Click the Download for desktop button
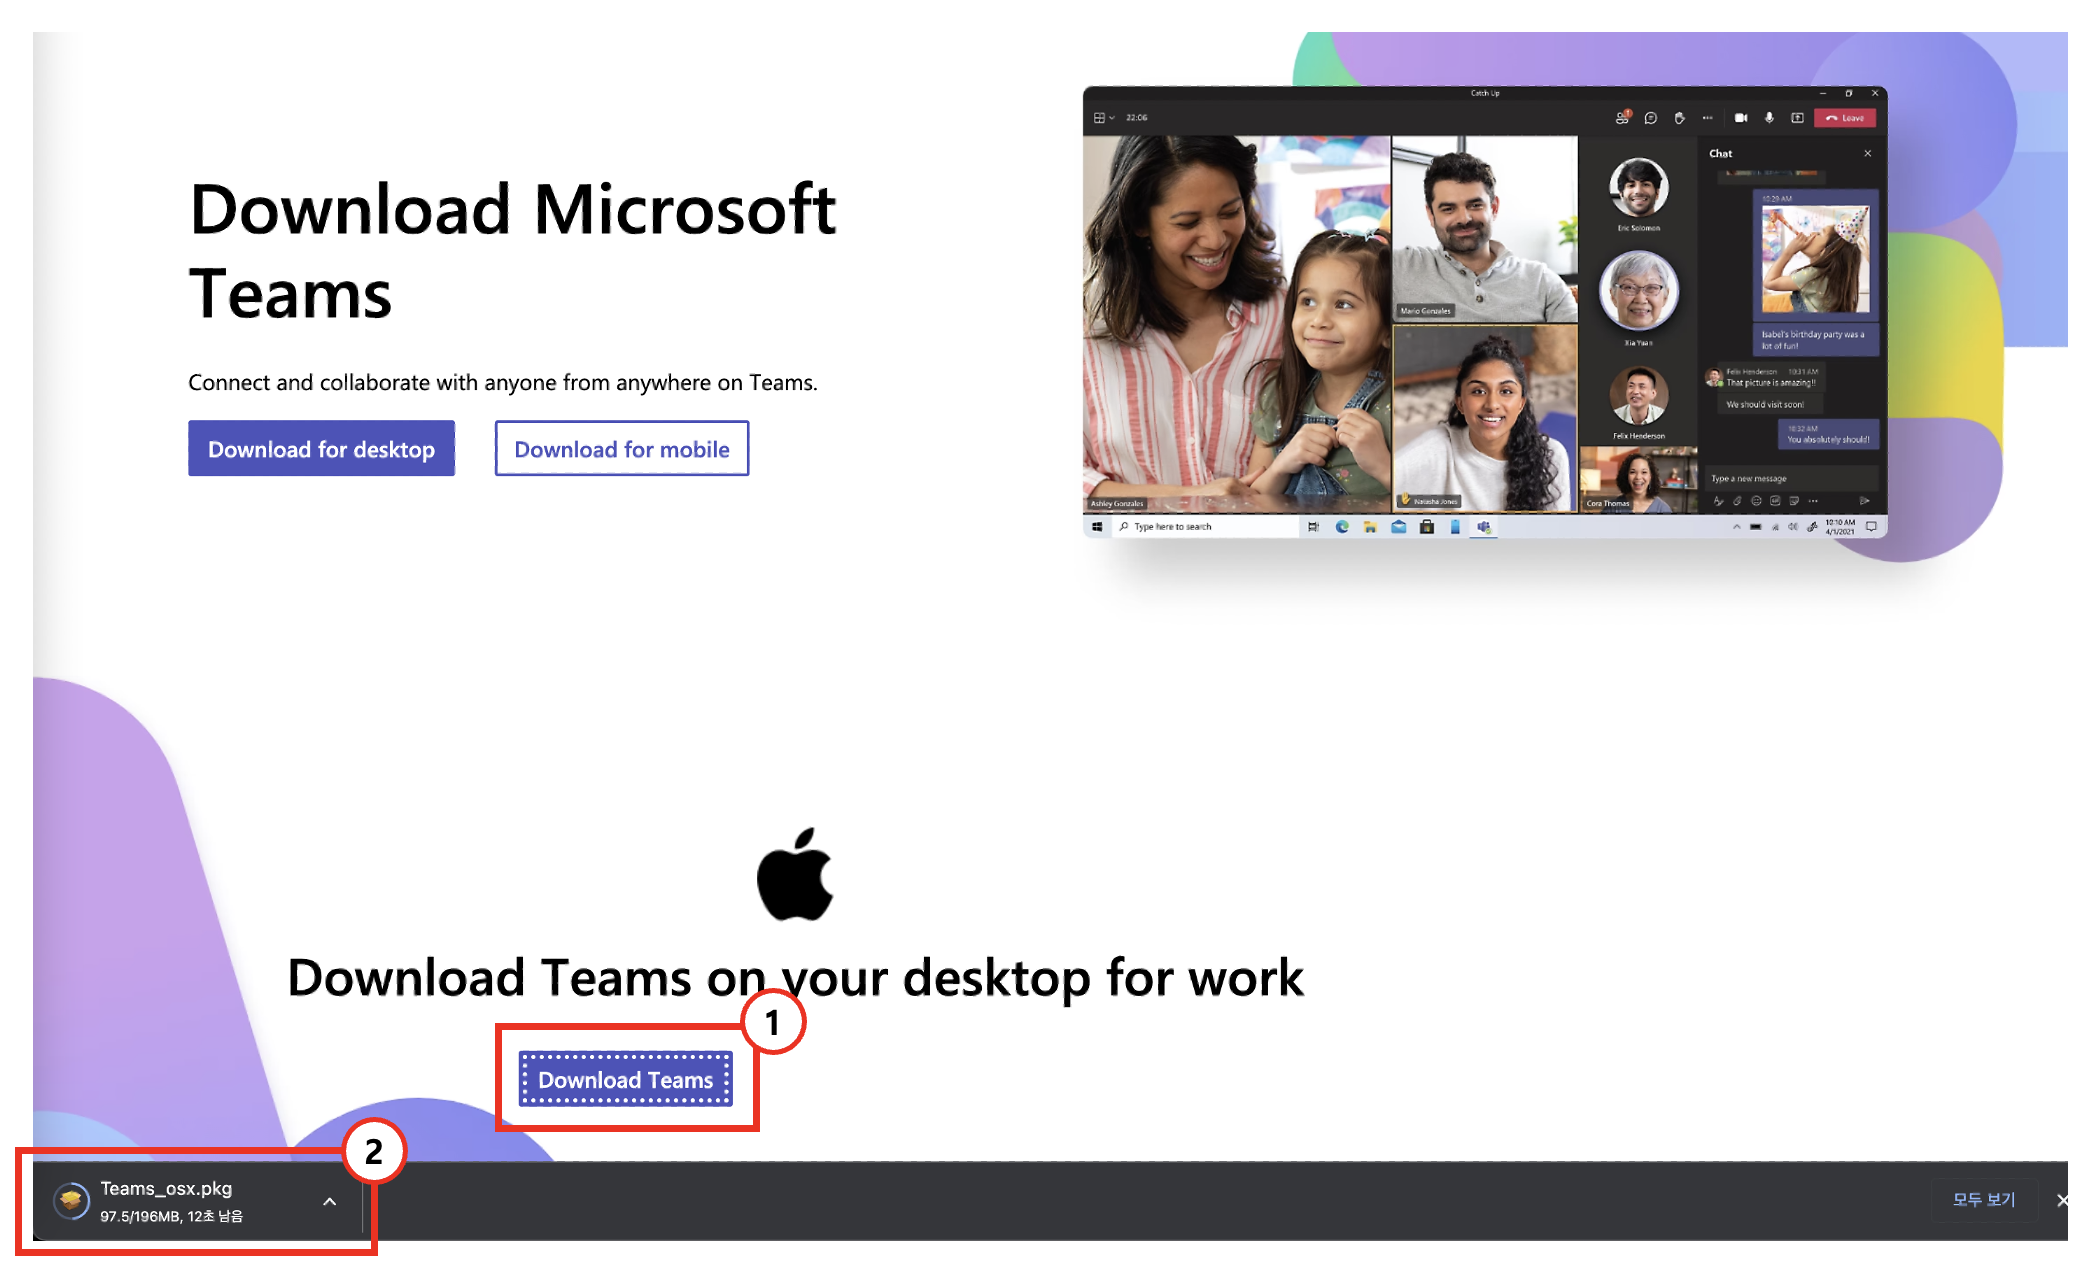This screenshot has width=2094, height=1272. pos(321,449)
